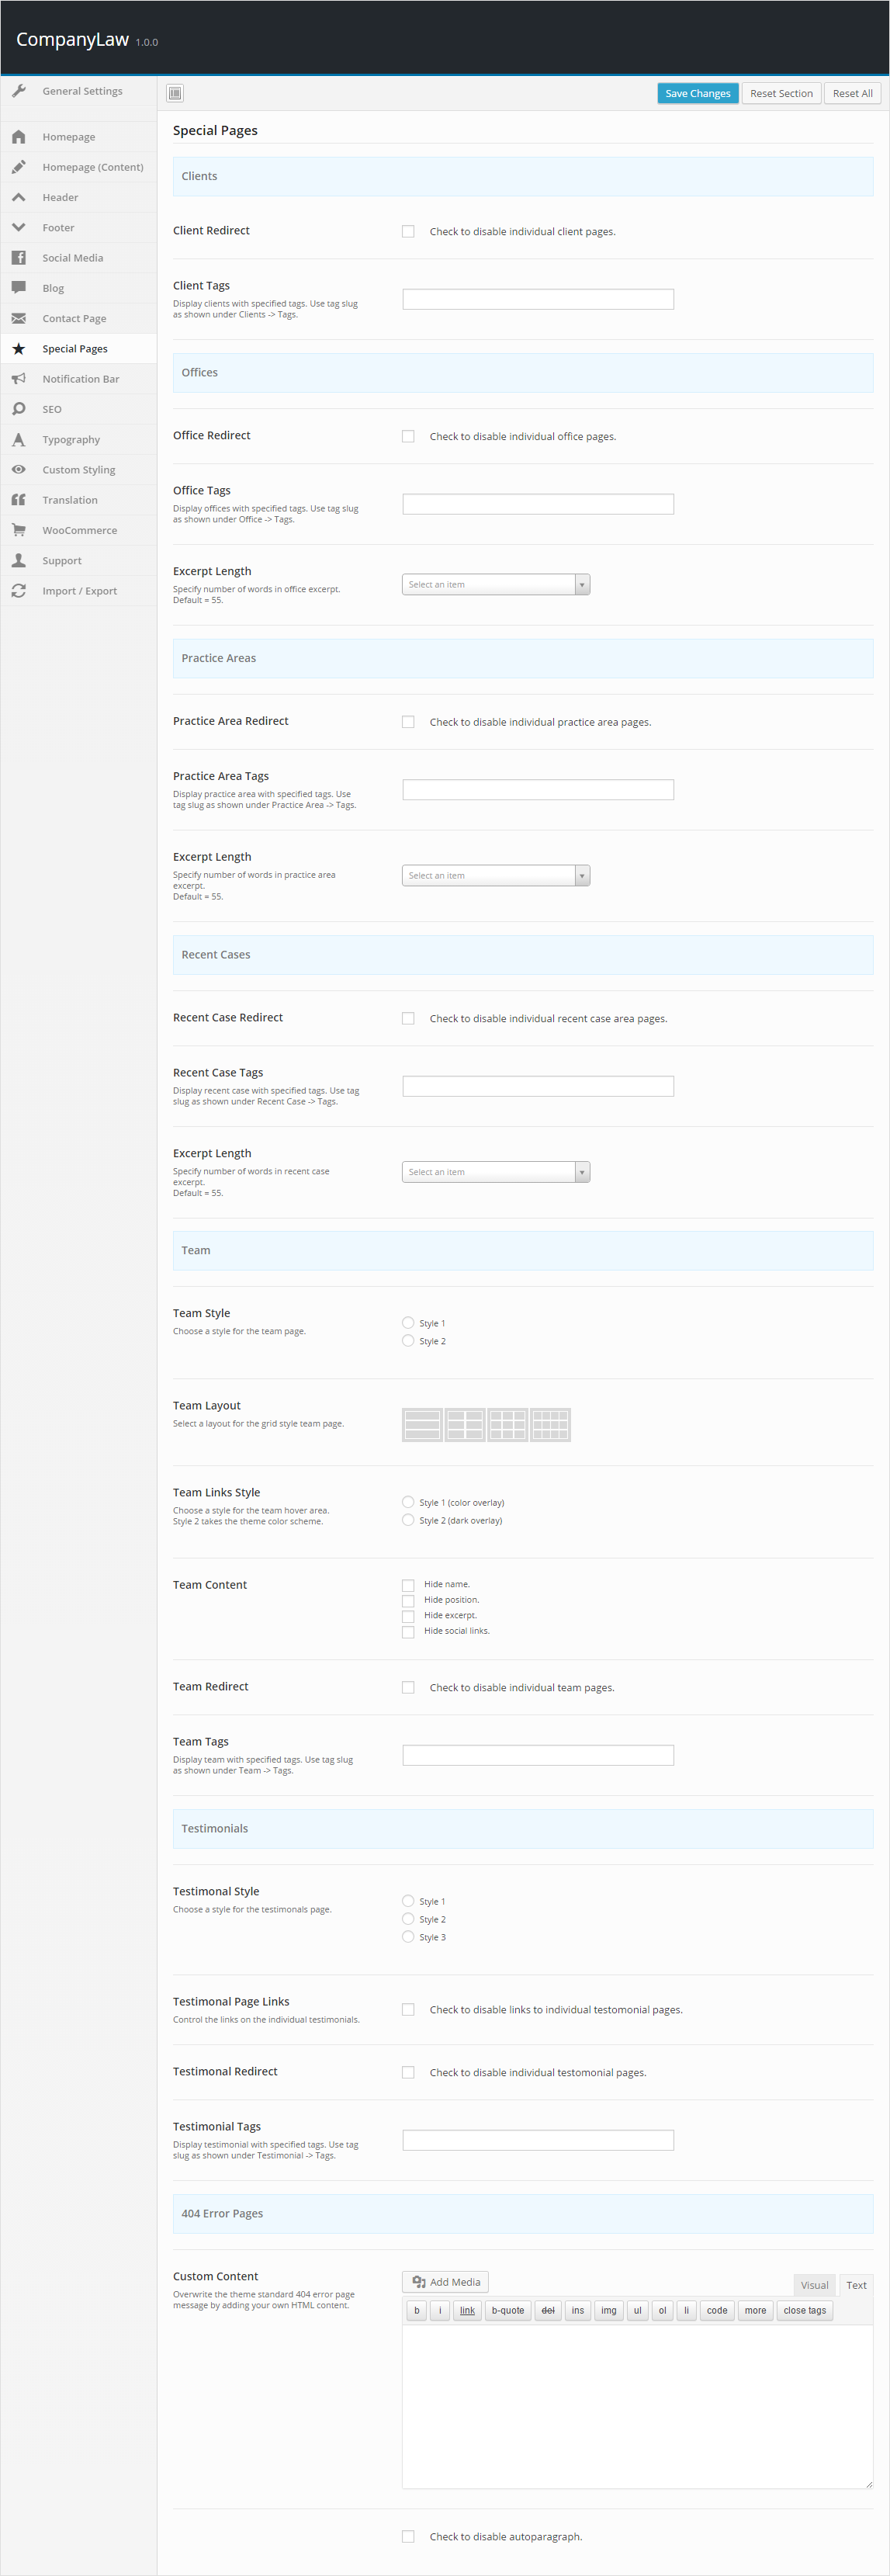Expand the practice area Excerpt Length dropdown
Image resolution: width=890 pixels, height=2576 pixels.
click(496, 876)
